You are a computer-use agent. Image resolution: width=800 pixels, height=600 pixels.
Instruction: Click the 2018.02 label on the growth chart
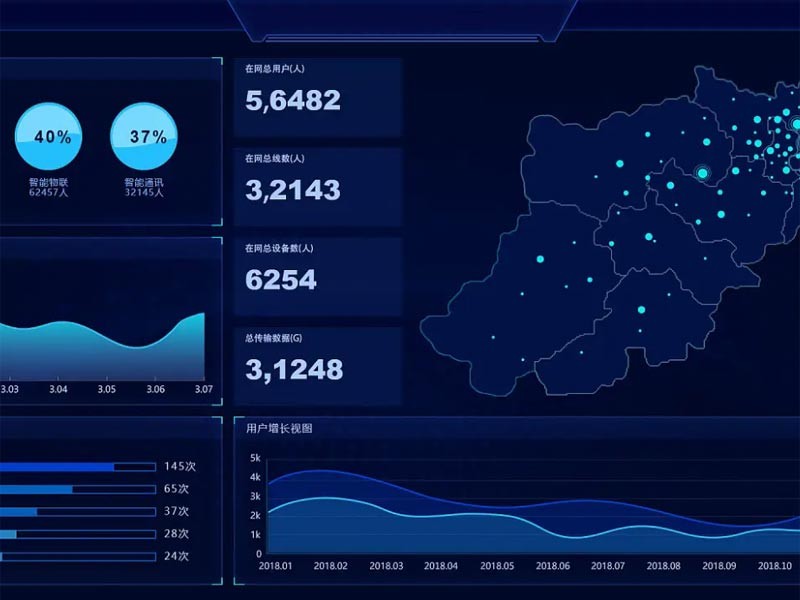pyautogui.click(x=330, y=566)
